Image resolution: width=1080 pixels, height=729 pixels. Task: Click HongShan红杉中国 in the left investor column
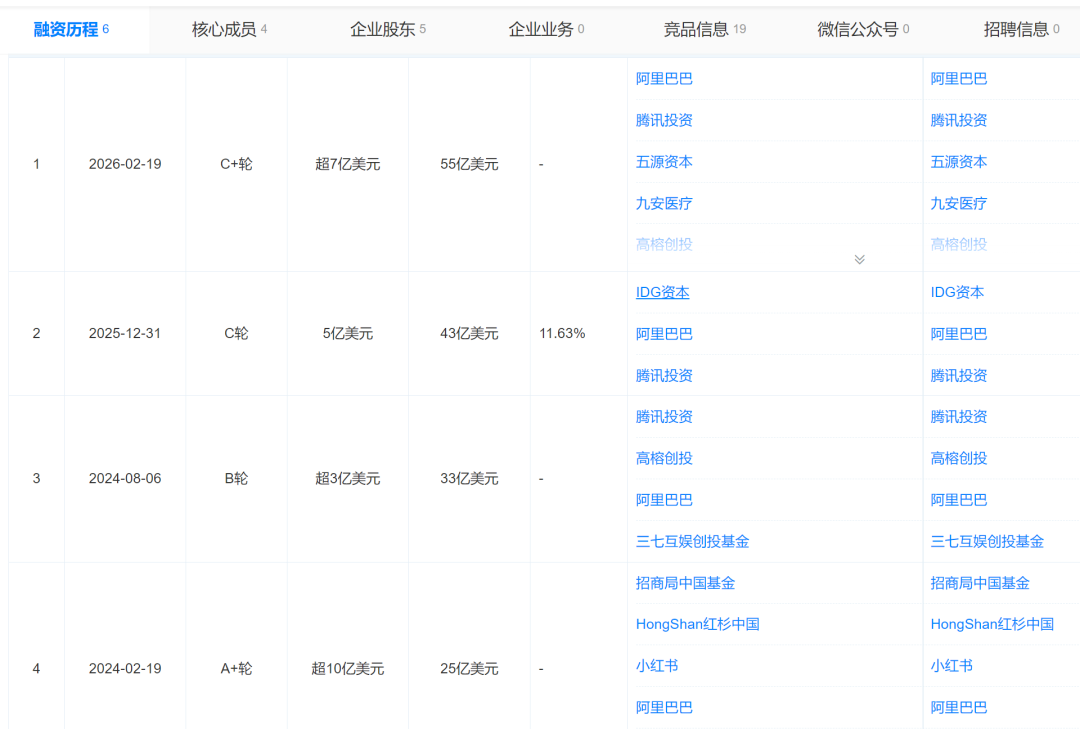pos(697,624)
